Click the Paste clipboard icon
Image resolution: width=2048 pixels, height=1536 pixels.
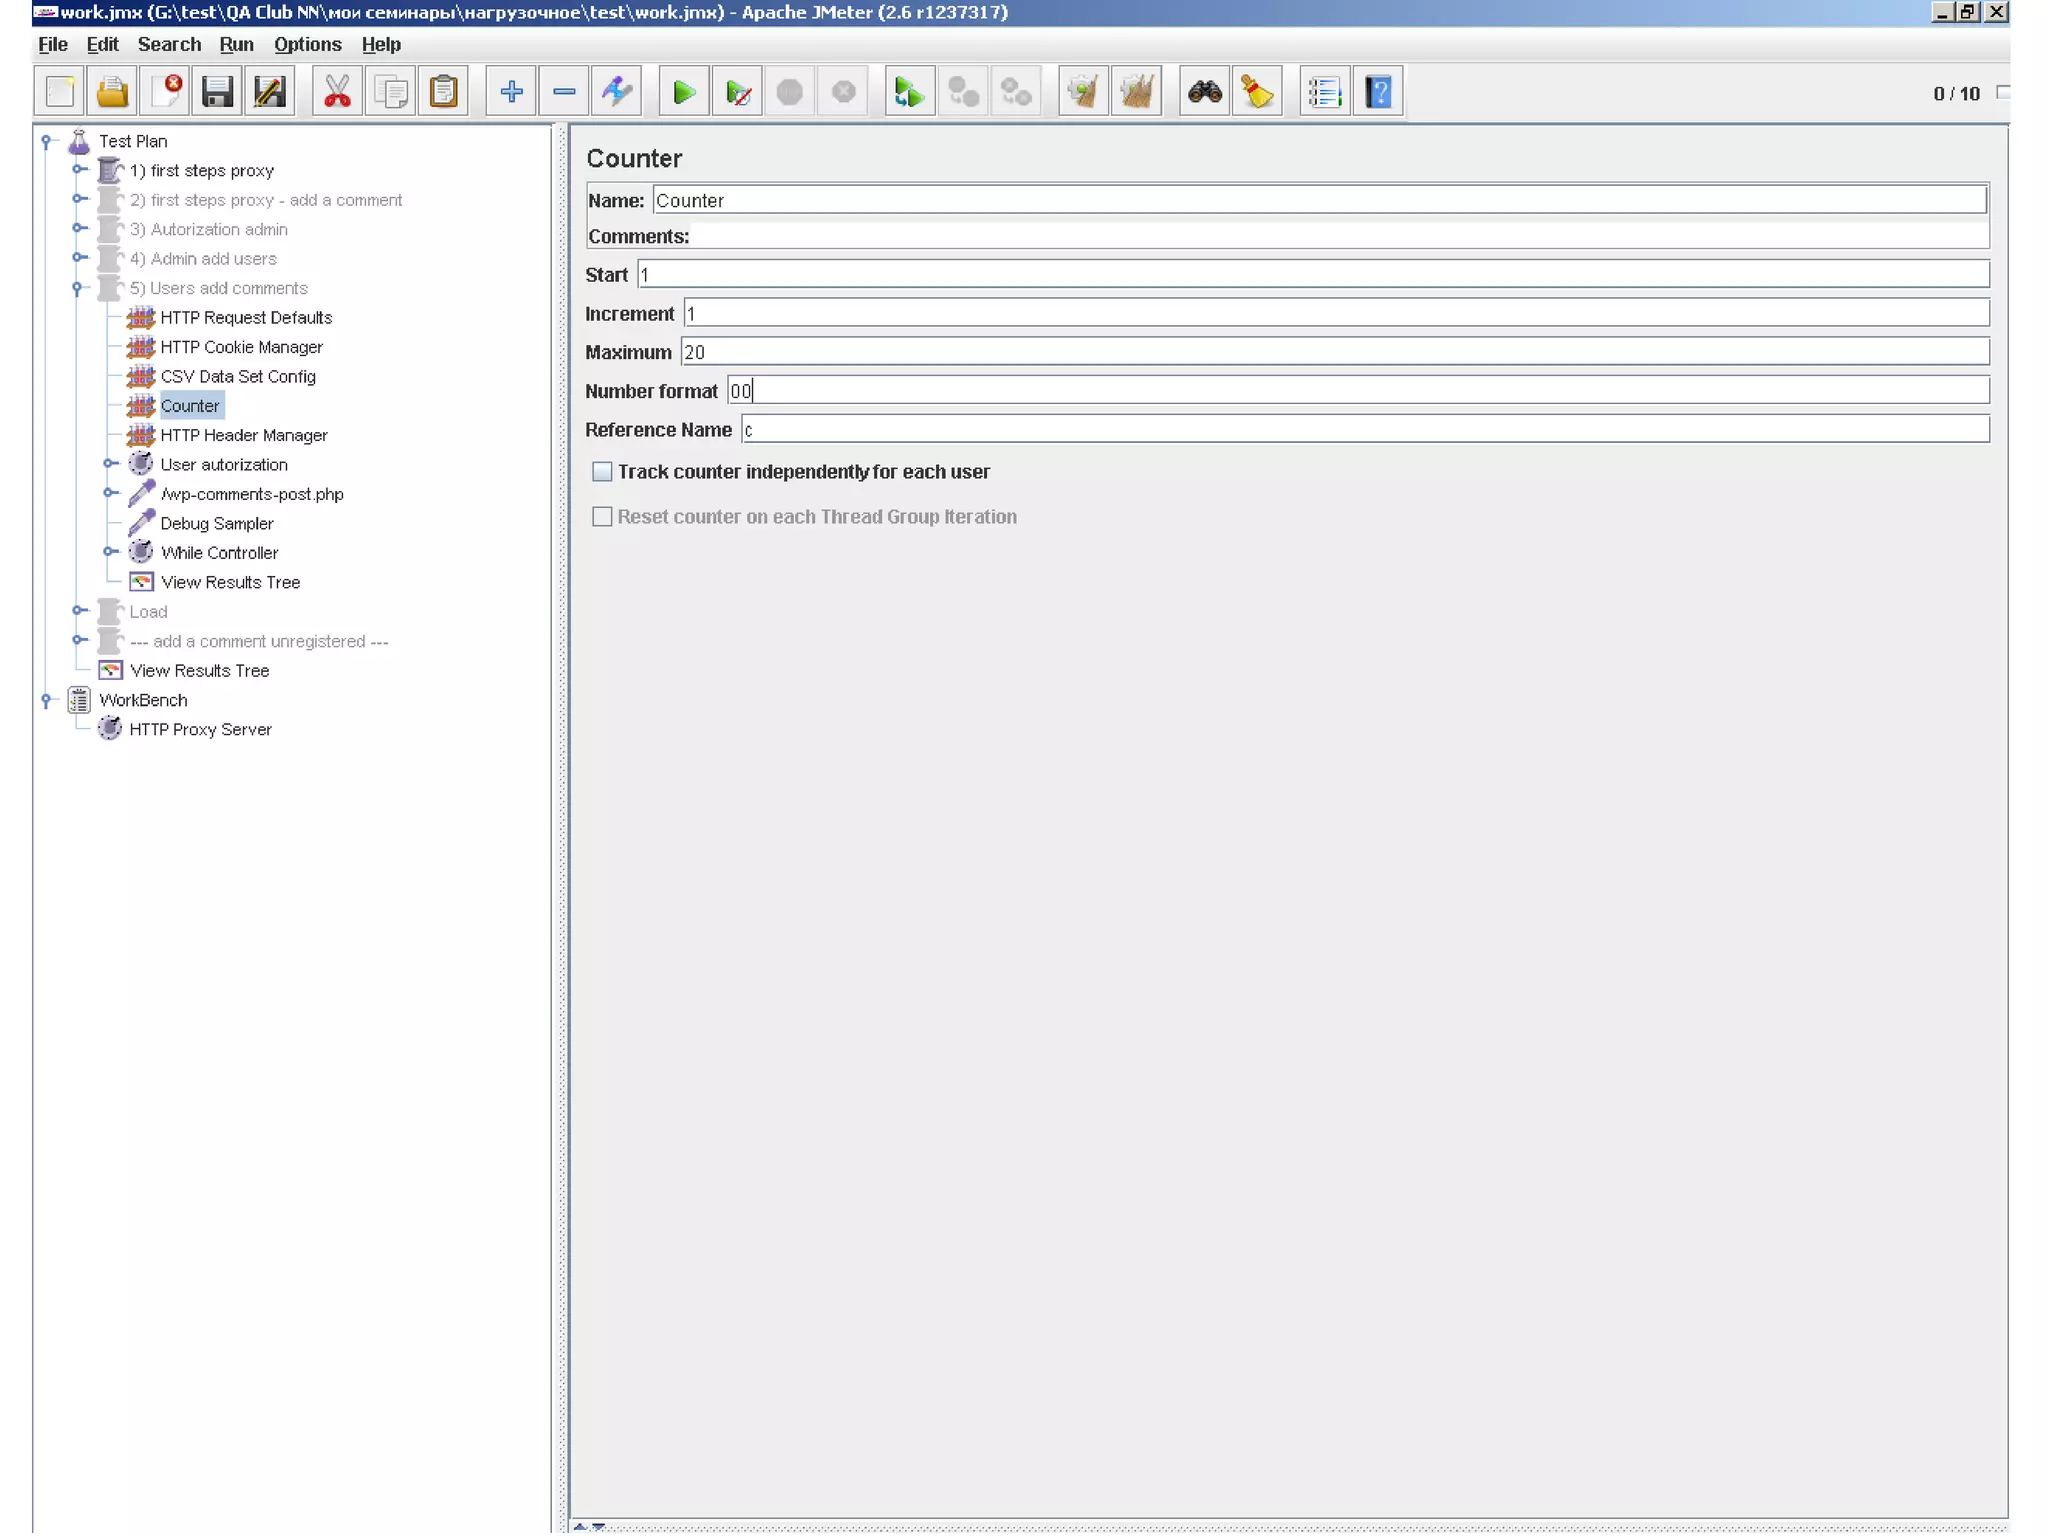[444, 92]
